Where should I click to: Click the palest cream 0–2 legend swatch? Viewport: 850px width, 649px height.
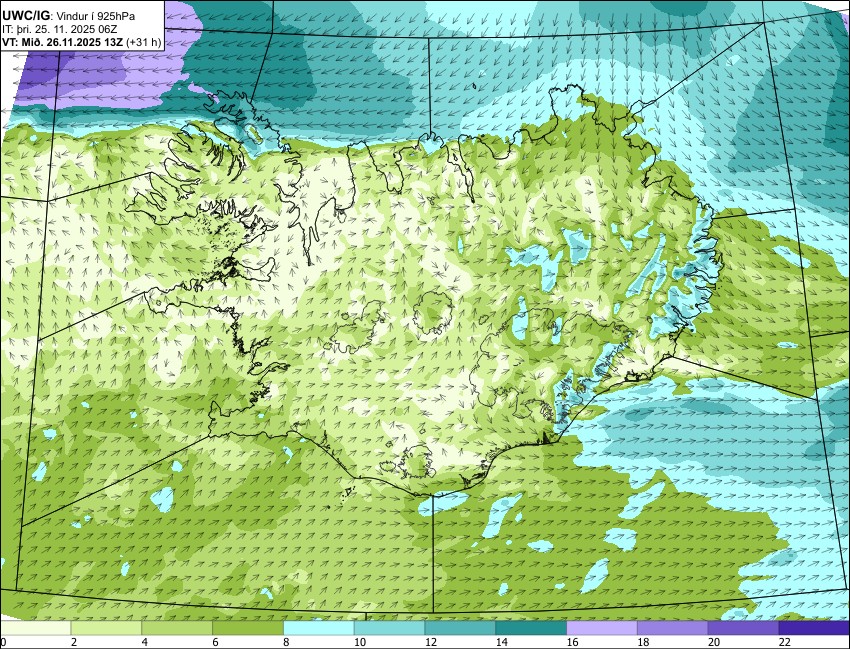coord(35,628)
